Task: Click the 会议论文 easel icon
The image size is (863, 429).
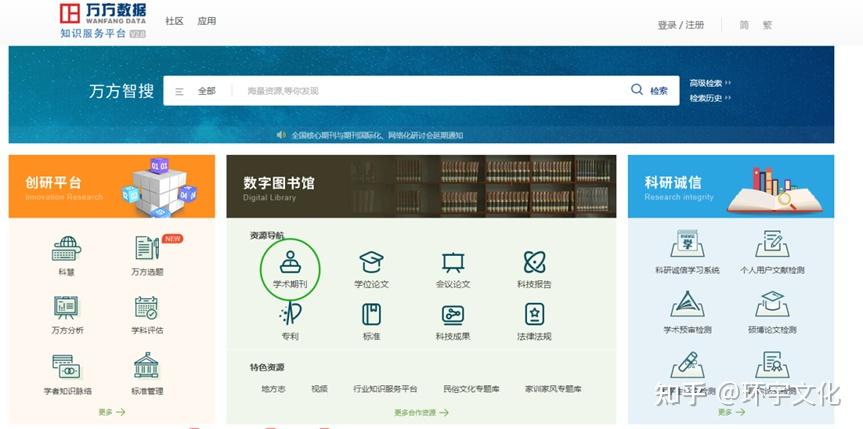Action: coord(453,262)
